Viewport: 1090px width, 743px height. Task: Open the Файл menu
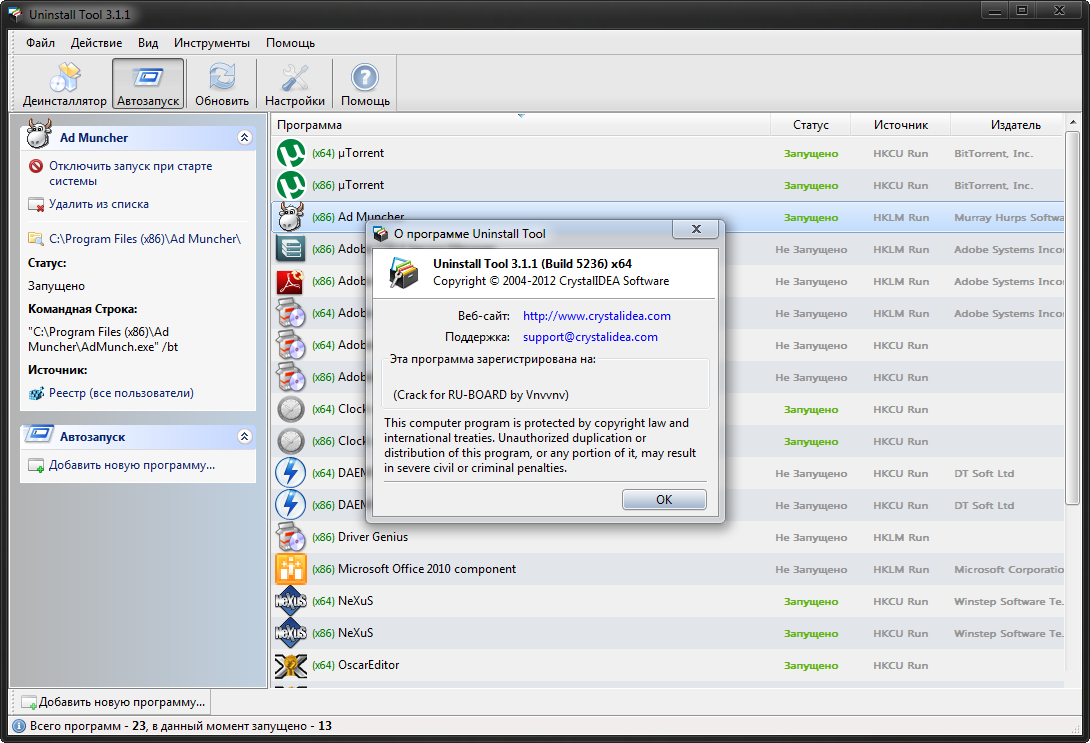click(41, 43)
